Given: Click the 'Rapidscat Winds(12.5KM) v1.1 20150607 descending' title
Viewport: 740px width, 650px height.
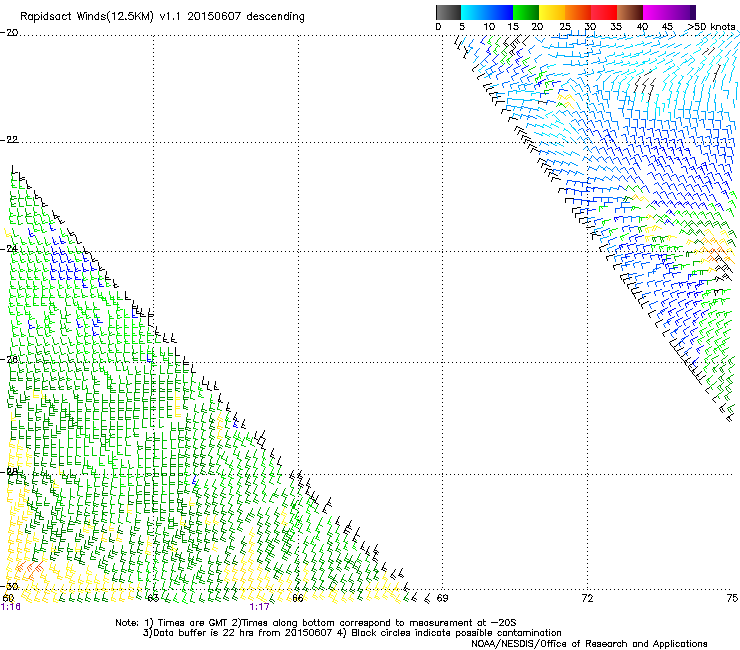Looking at the screenshot, I should pos(162,17).
